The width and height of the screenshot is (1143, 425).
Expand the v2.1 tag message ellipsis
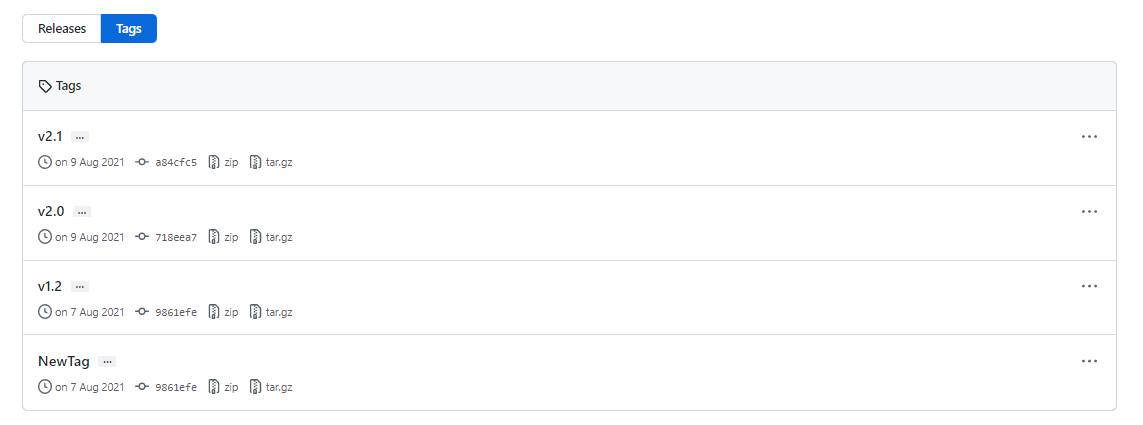point(80,137)
